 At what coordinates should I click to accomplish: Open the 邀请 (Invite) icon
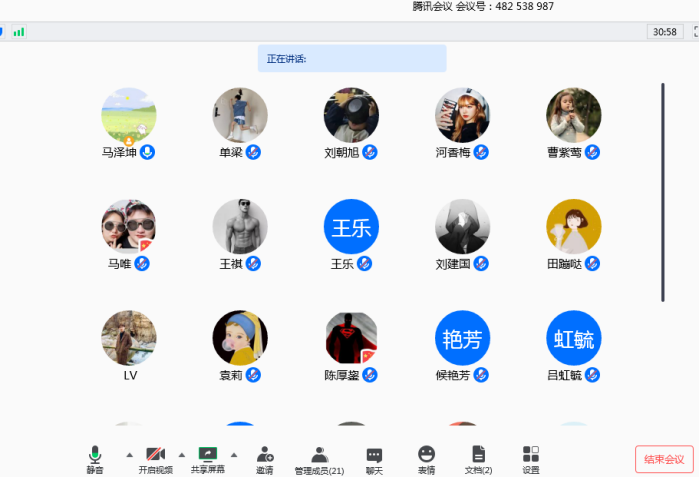click(x=264, y=459)
